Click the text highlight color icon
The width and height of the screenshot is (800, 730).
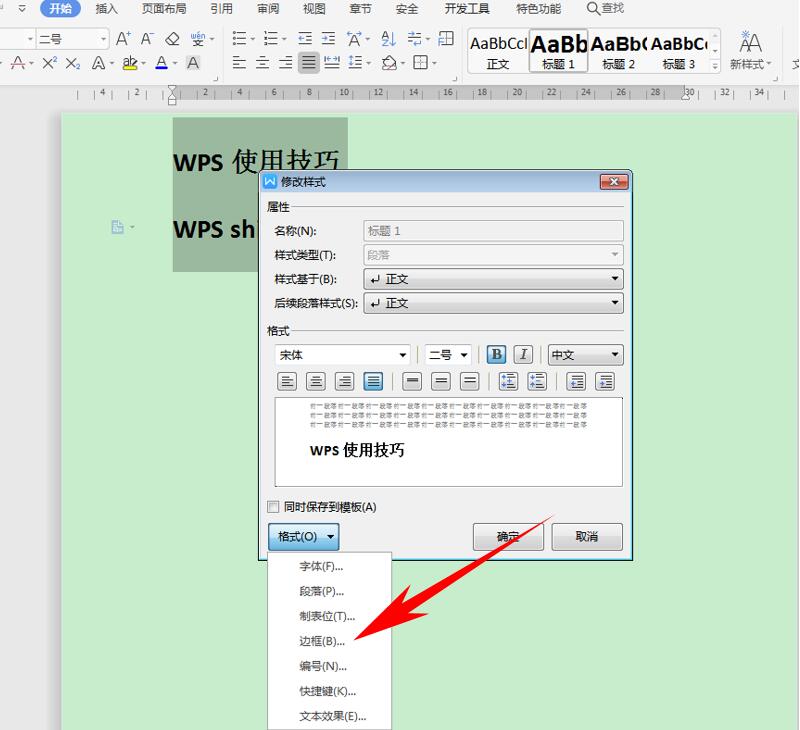130,63
